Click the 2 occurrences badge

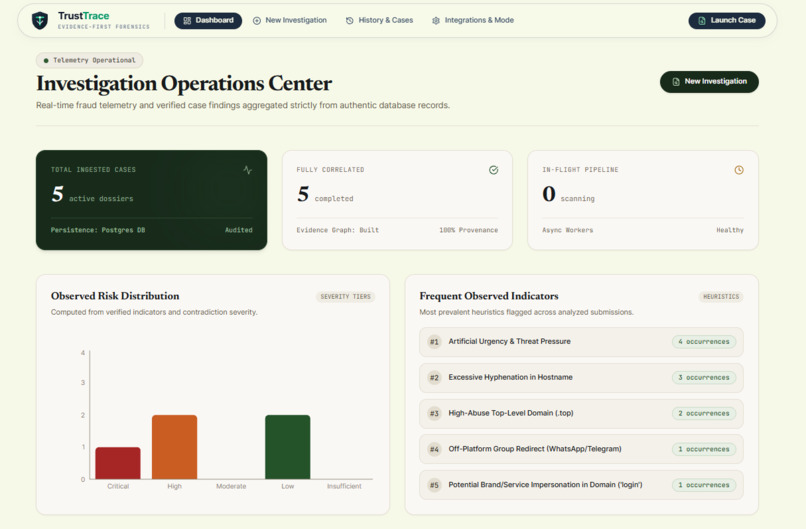[704, 413]
